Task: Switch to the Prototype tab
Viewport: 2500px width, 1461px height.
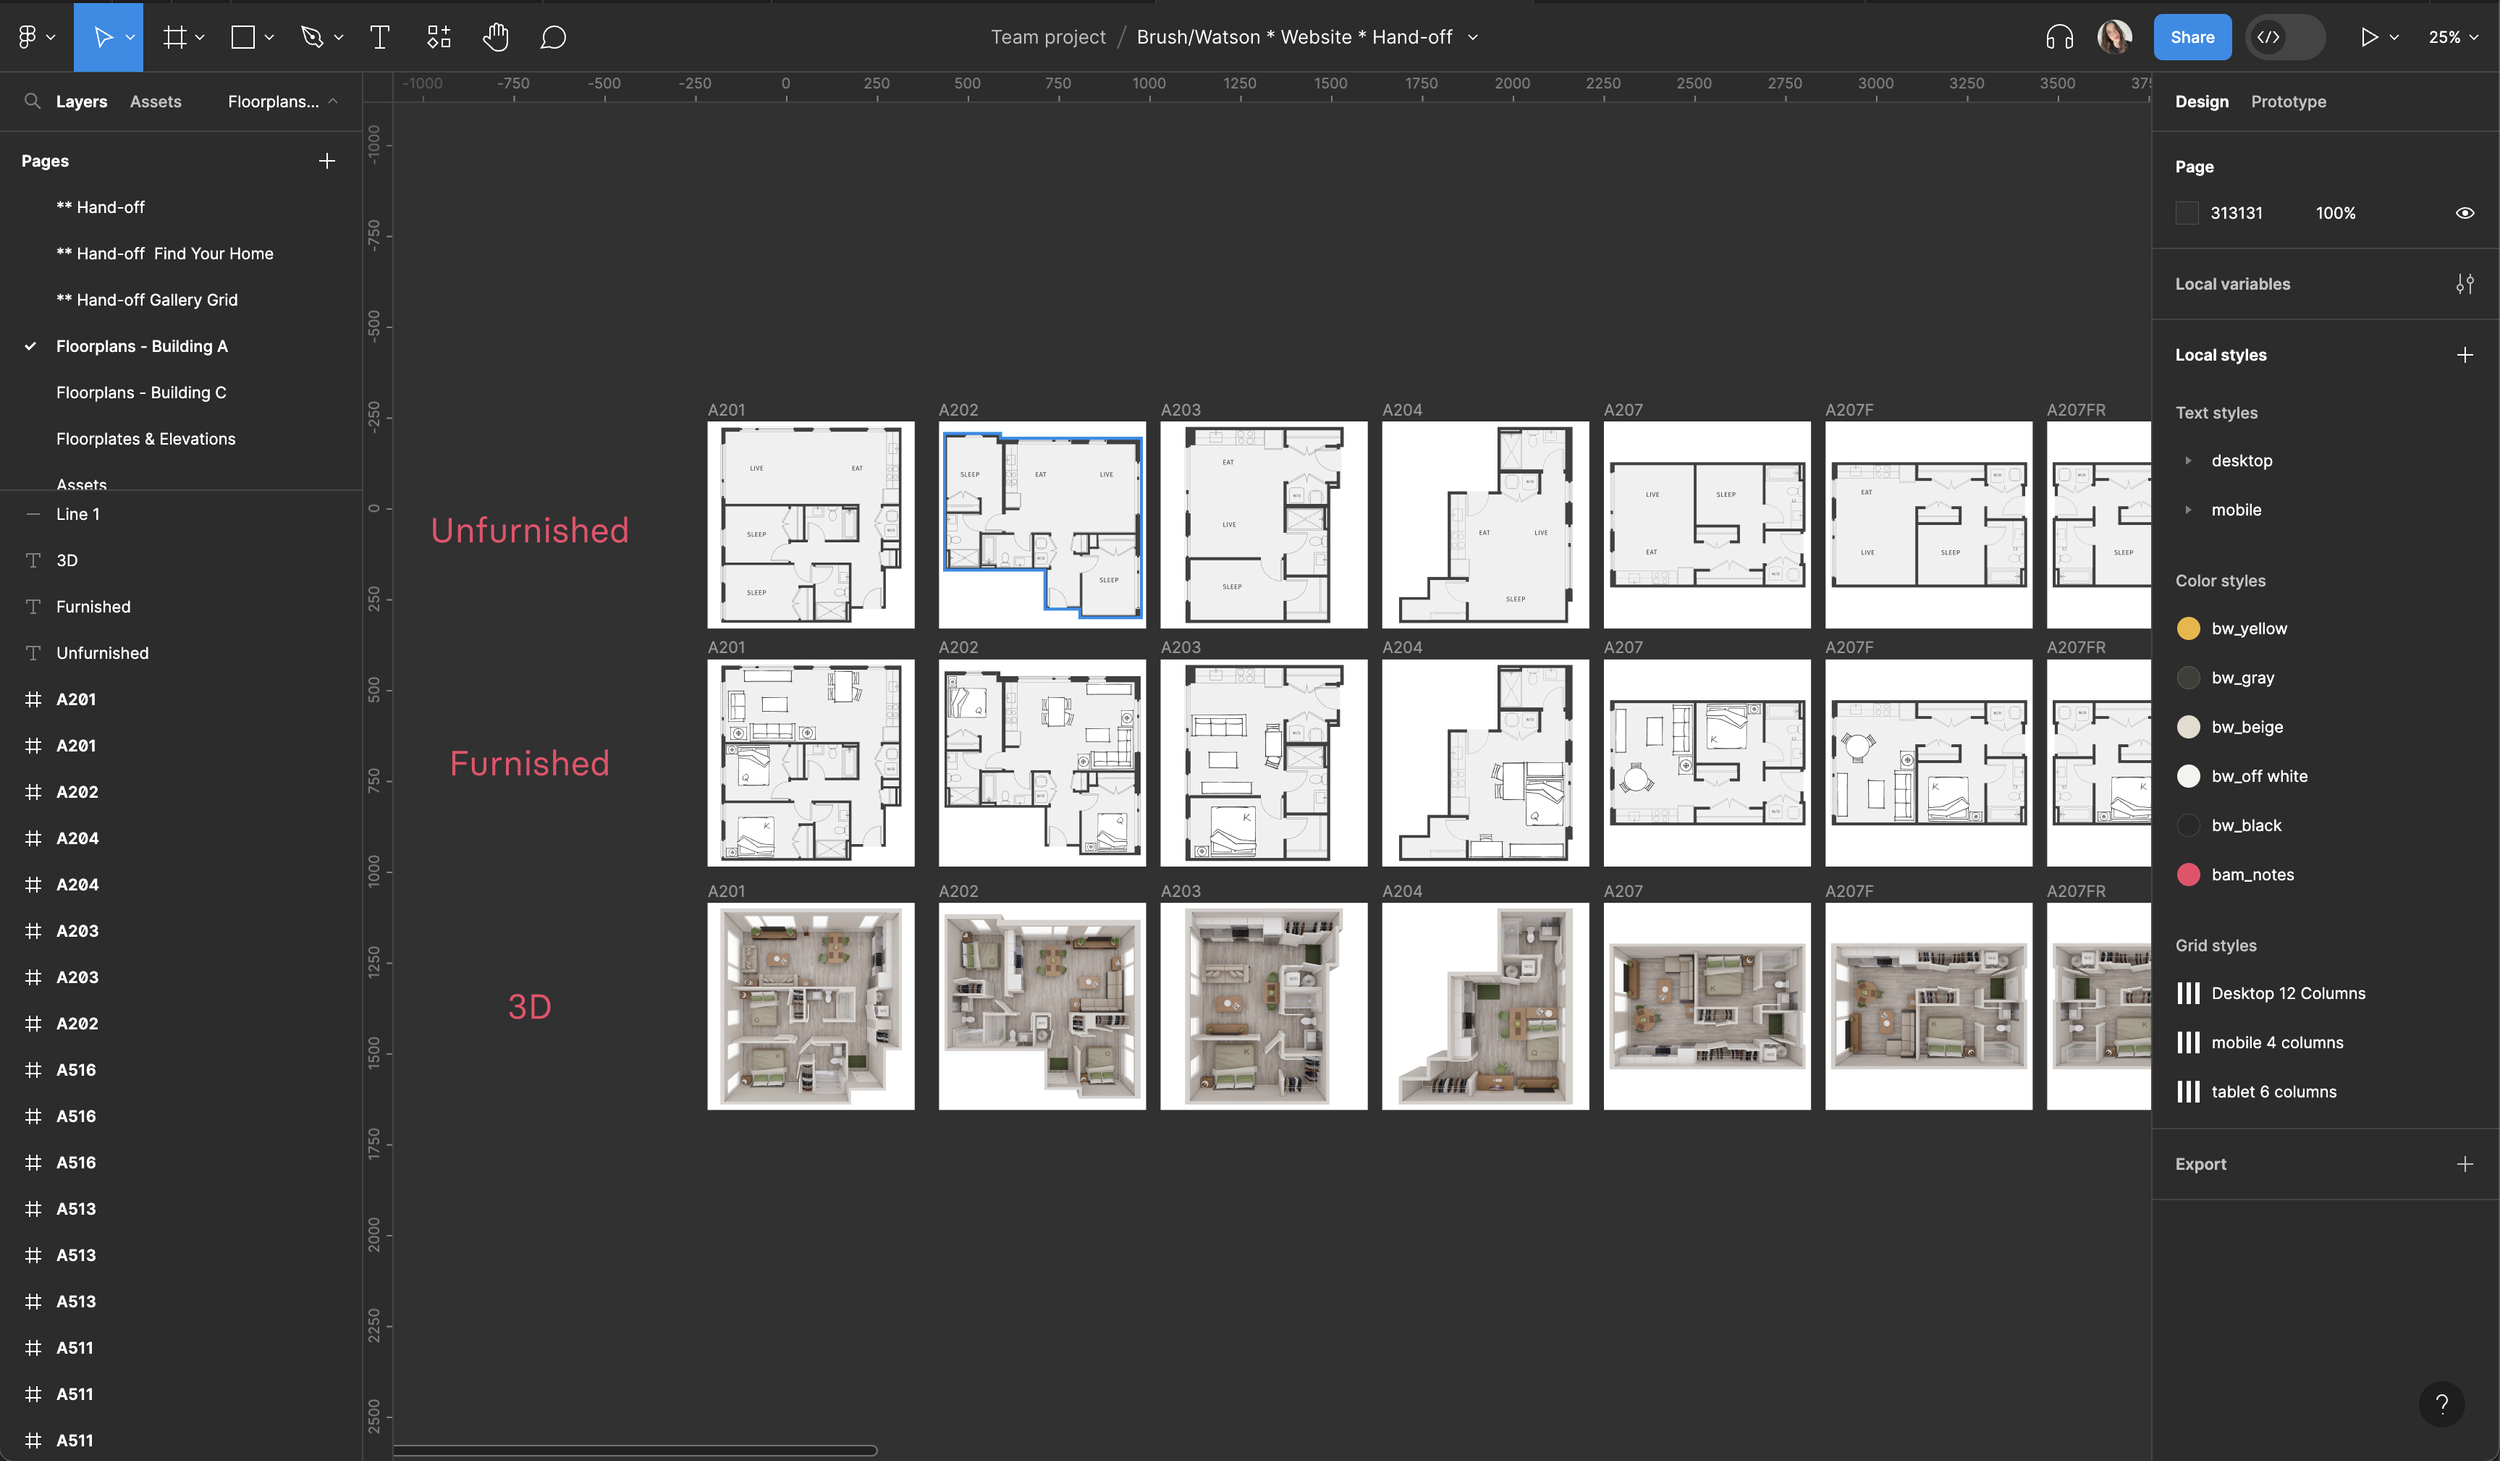Action: tap(2287, 102)
